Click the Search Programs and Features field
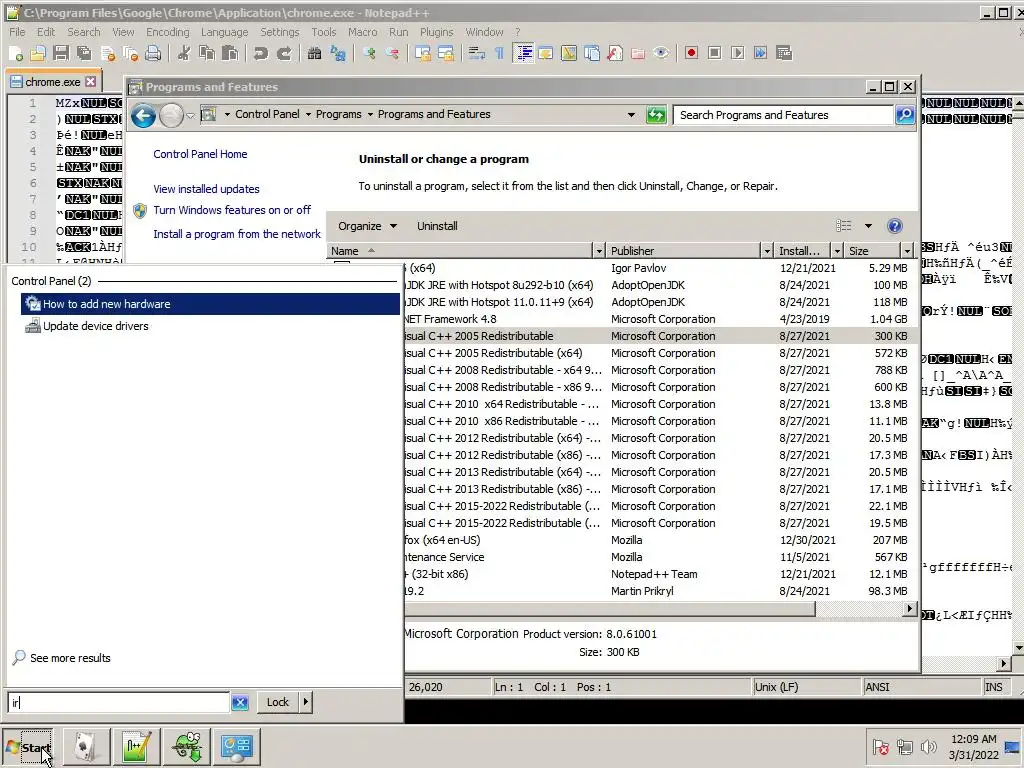This screenshot has height=768, width=1024. coord(783,115)
